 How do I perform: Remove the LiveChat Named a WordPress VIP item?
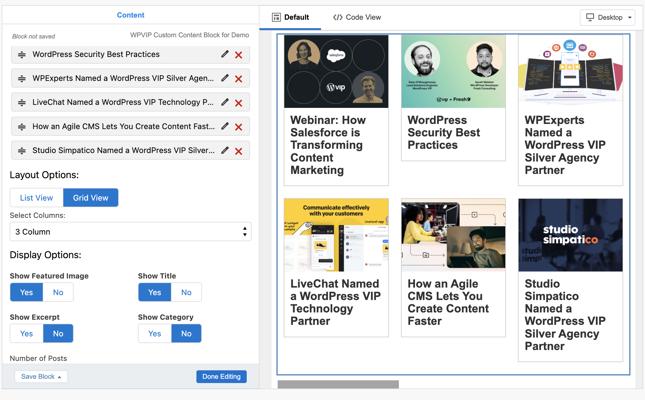coord(239,103)
